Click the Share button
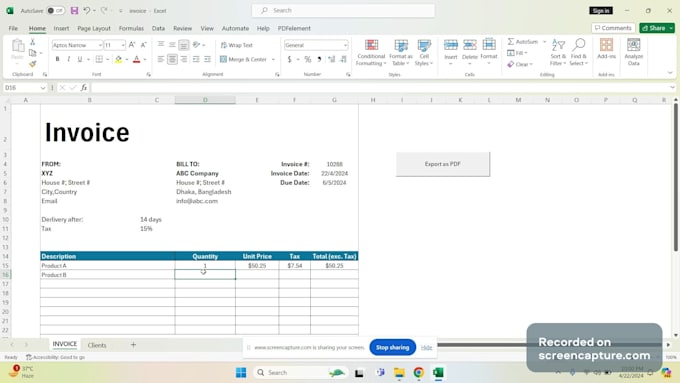This screenshot has width=680, height=383. 654,28
